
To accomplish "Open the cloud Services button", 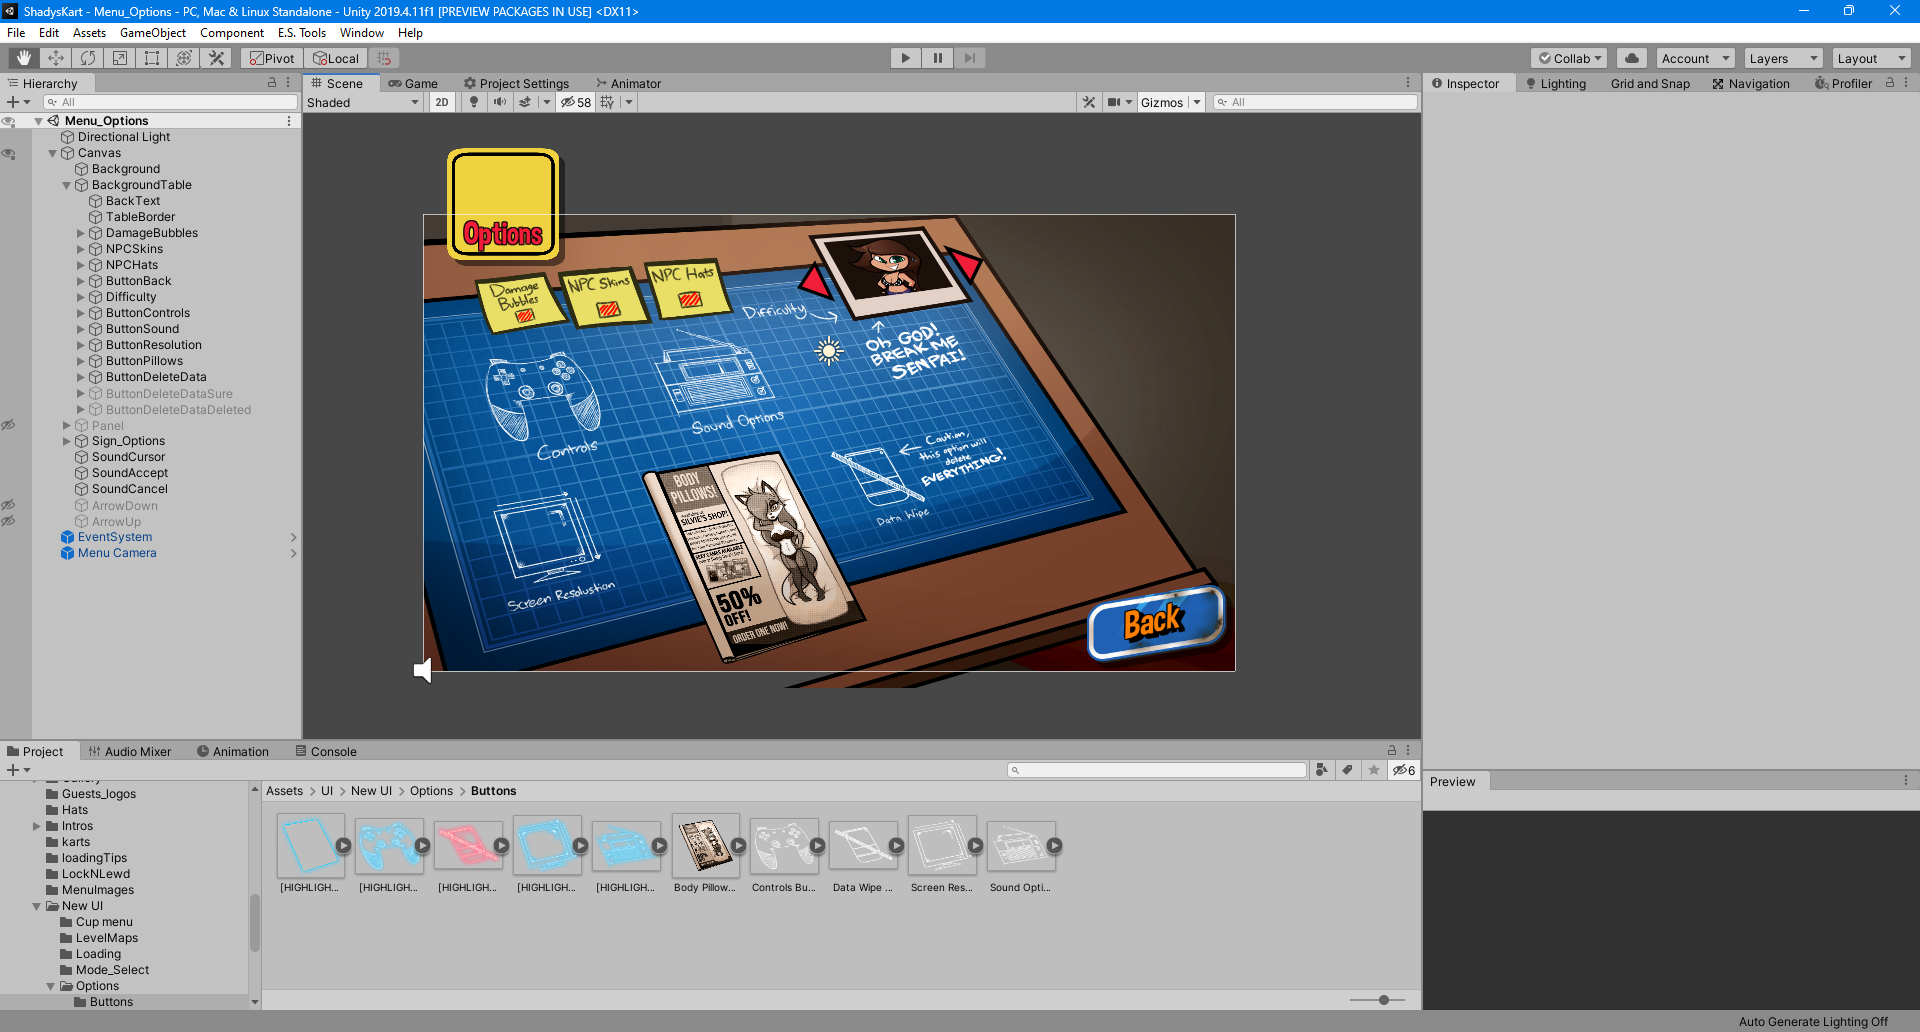I will pos(1631,58).
